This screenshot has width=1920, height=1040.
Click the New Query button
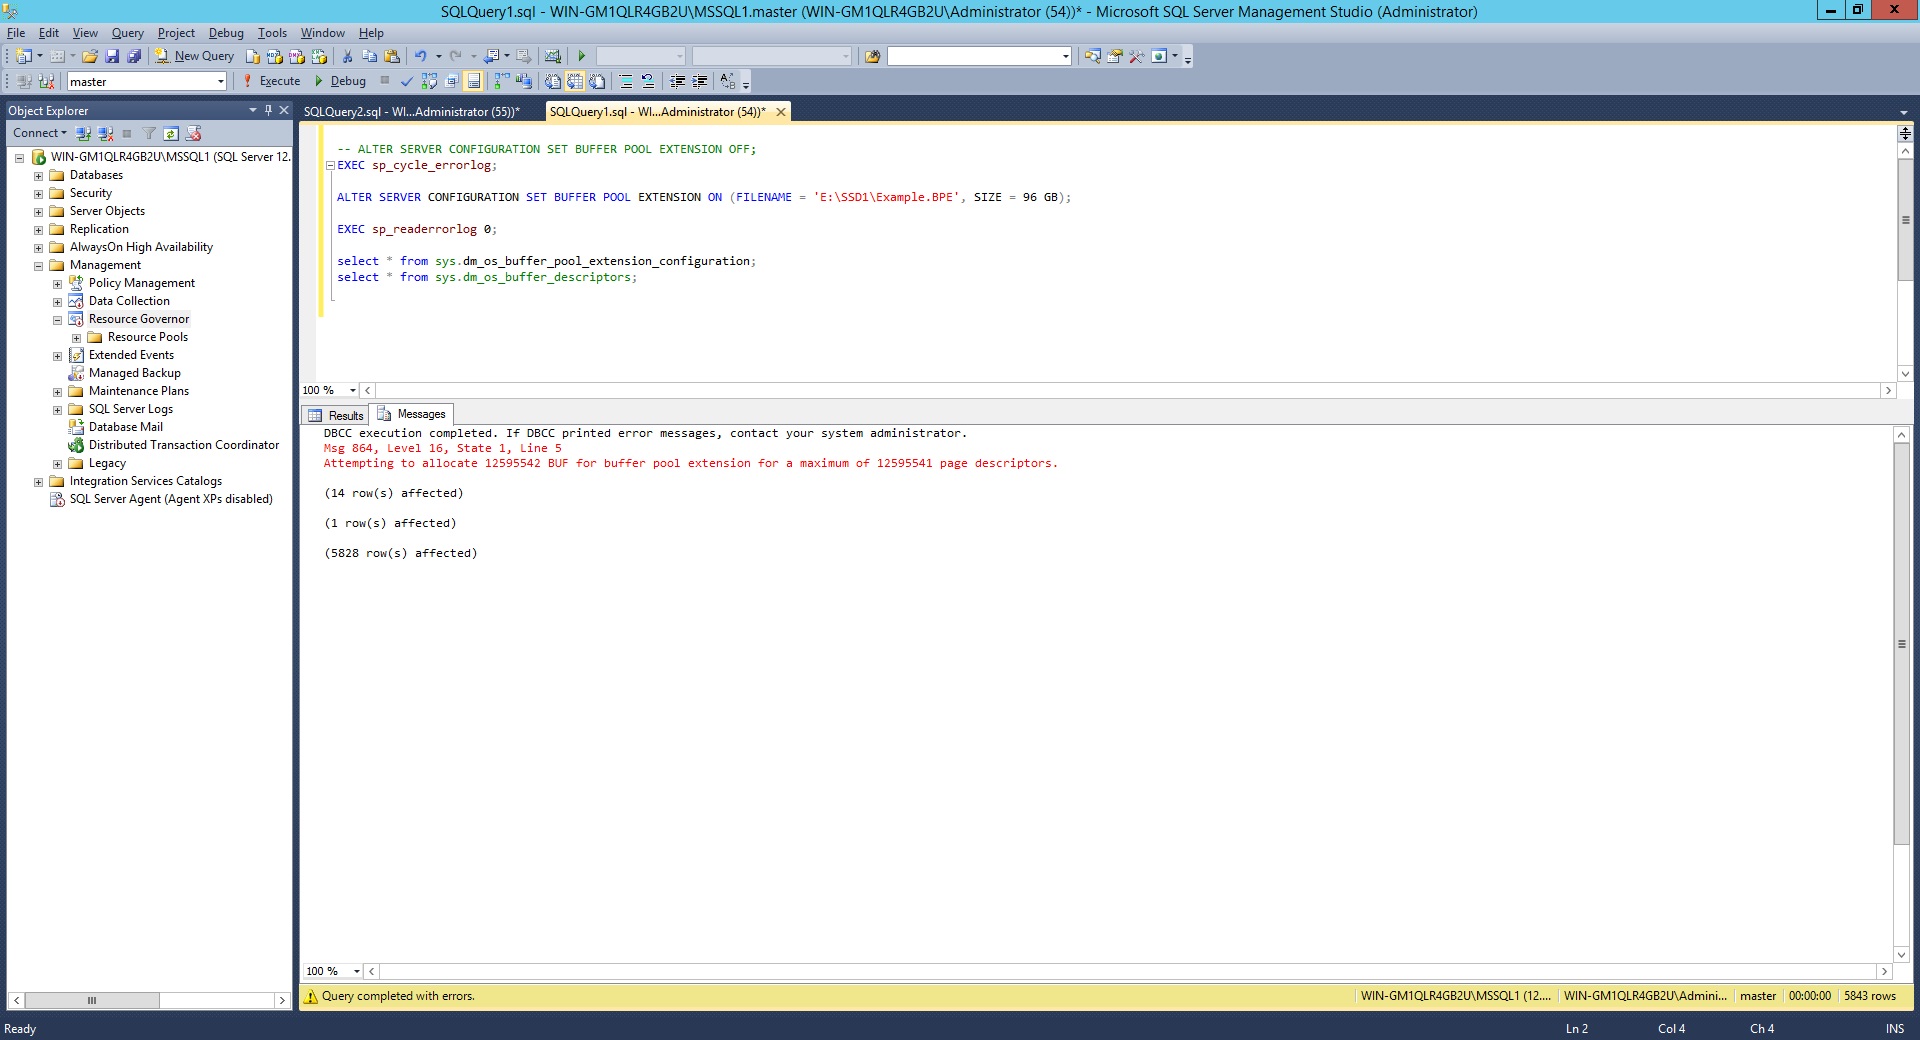[194, 56]
